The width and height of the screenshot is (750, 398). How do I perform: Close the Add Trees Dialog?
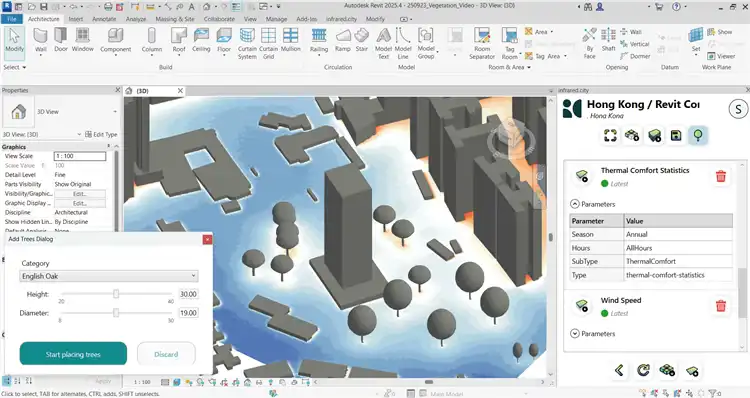pyautogui.click(x=207, y=239)
